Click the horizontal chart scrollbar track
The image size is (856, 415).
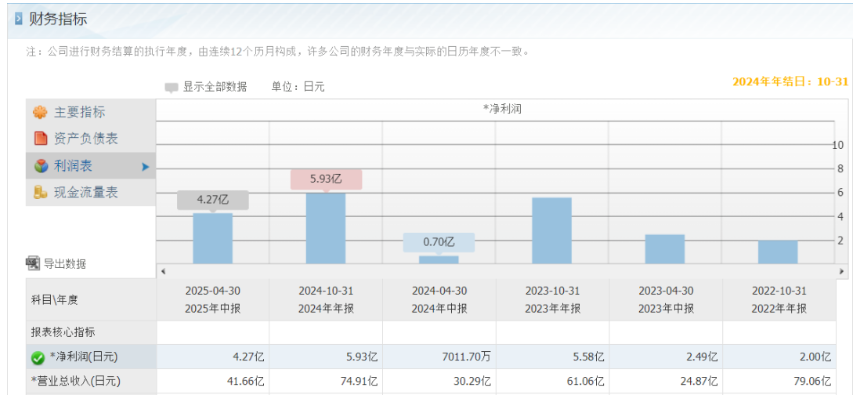502,271
